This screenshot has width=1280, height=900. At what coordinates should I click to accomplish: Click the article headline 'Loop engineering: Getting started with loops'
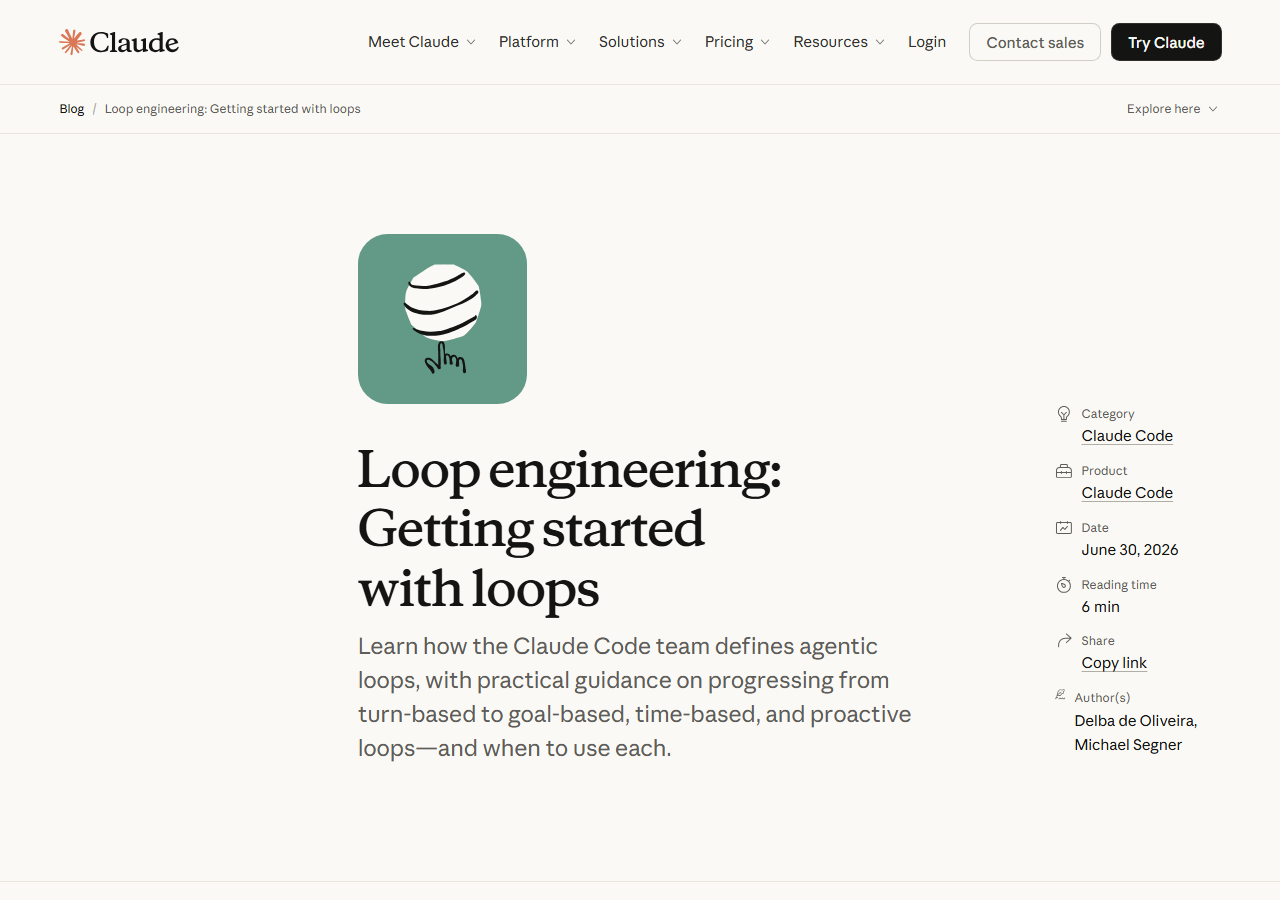[x=569, y=528]
